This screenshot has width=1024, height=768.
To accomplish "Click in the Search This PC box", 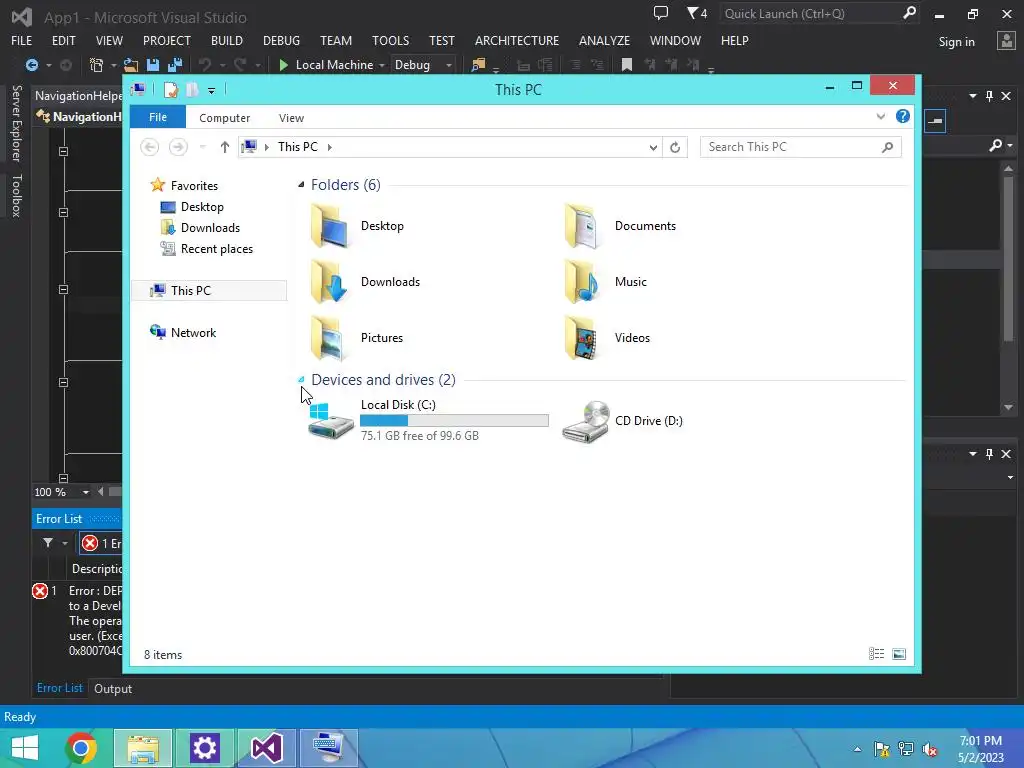I will pyautogui.click(x=801, y=147).
